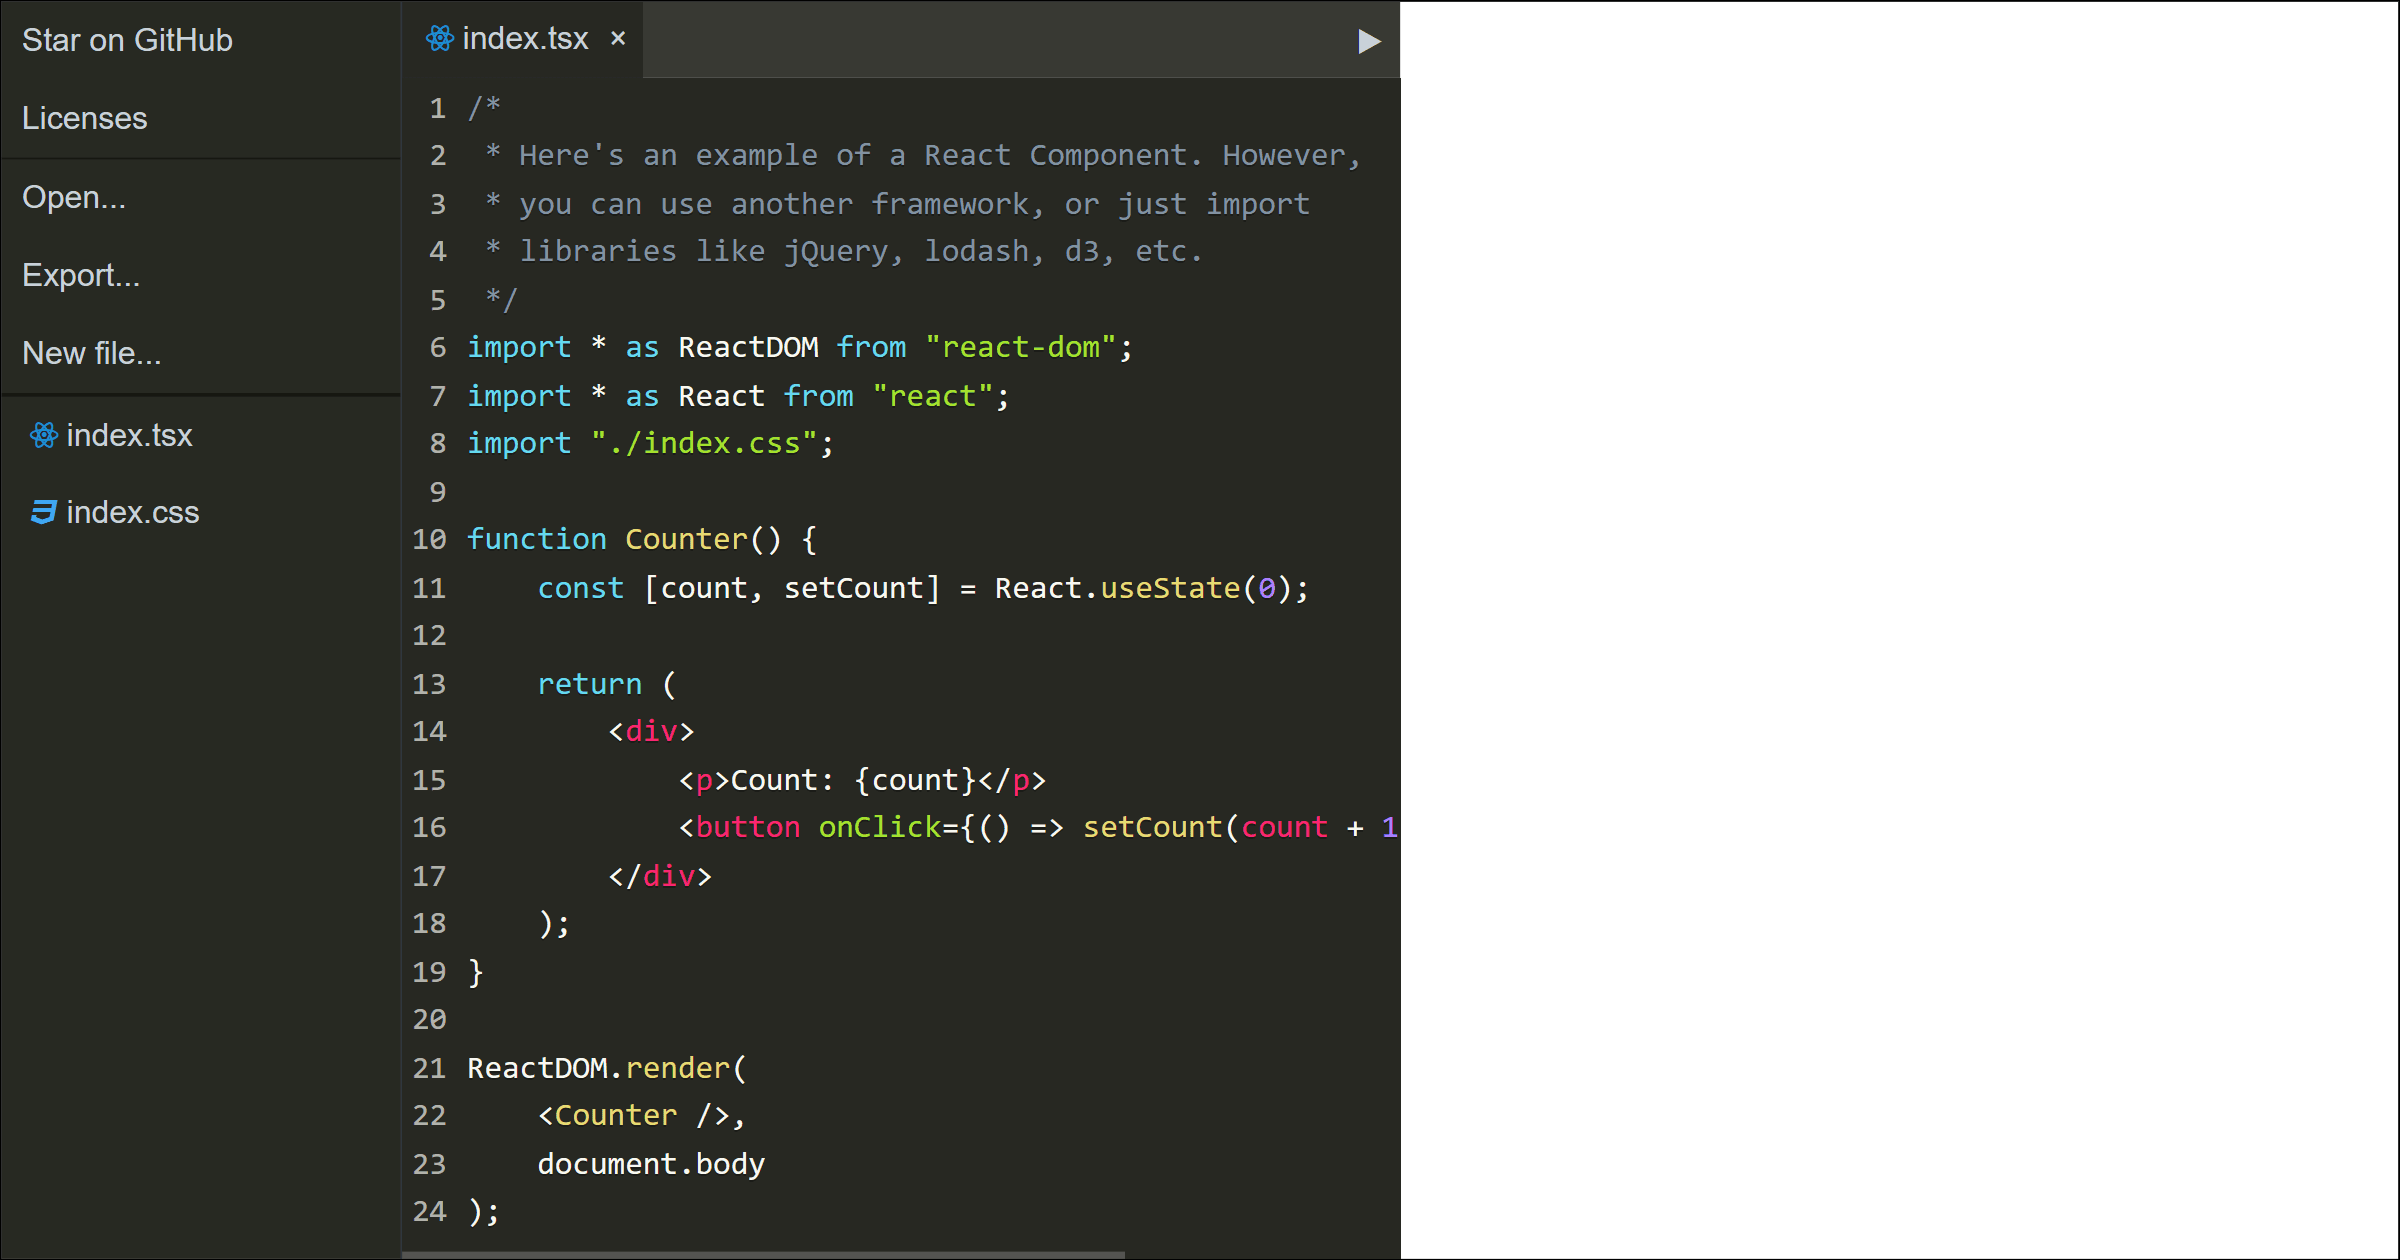The height and width of the screenshot is (1260, 2400).
Task: Click the "react-dom" import string
Action: point(1019,347)
